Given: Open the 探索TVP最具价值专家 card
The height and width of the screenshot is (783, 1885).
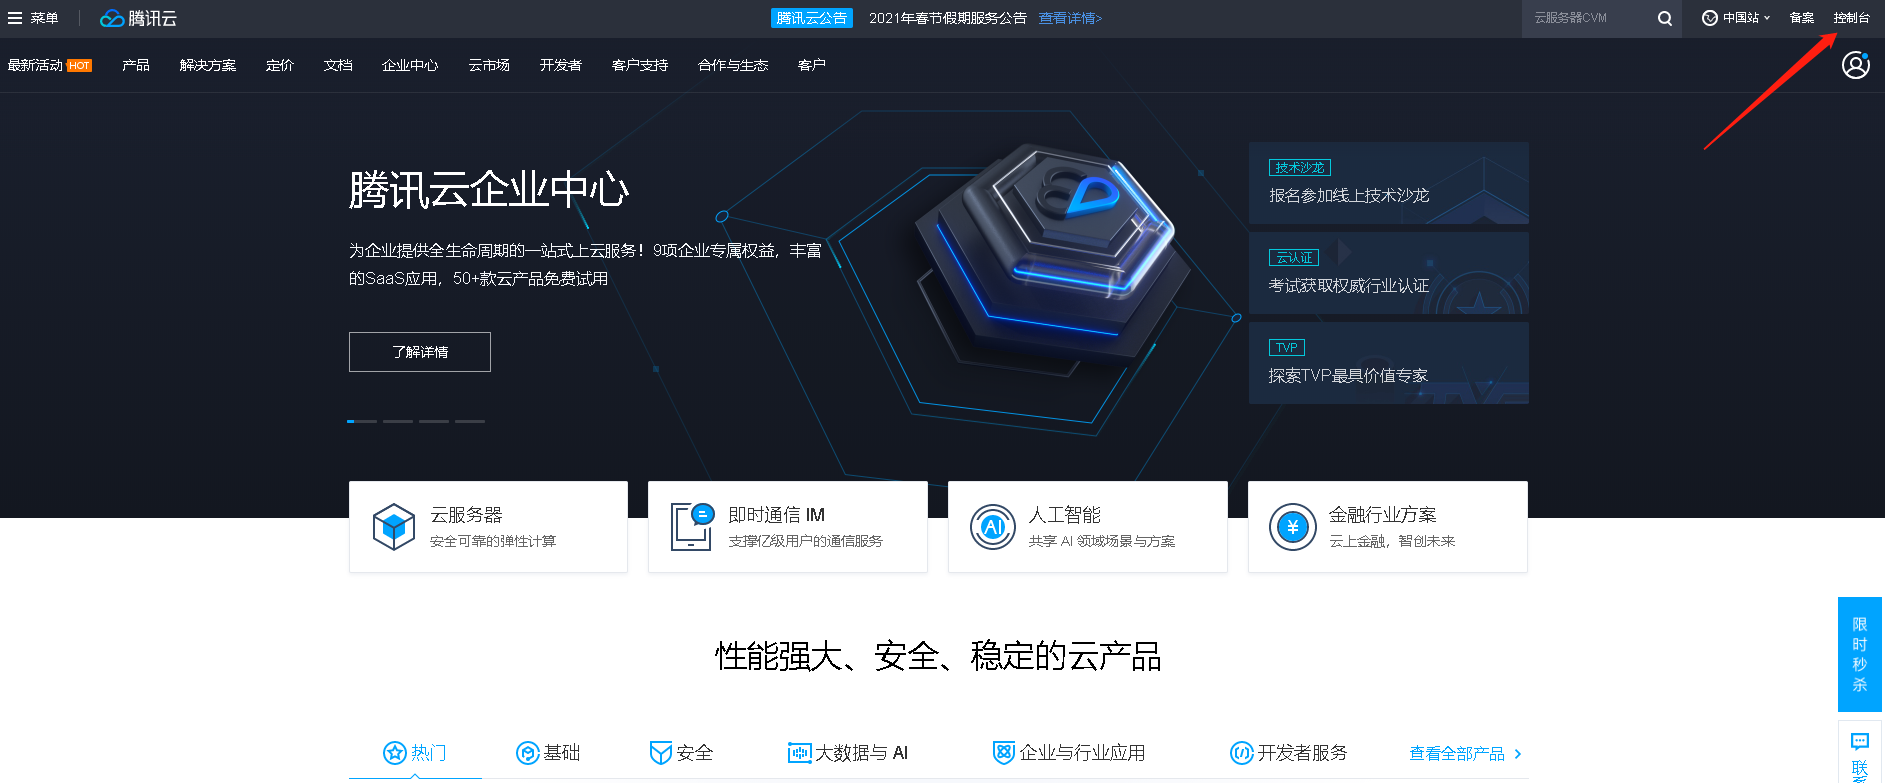Looking at the screenshot, I should [1389, 363].
